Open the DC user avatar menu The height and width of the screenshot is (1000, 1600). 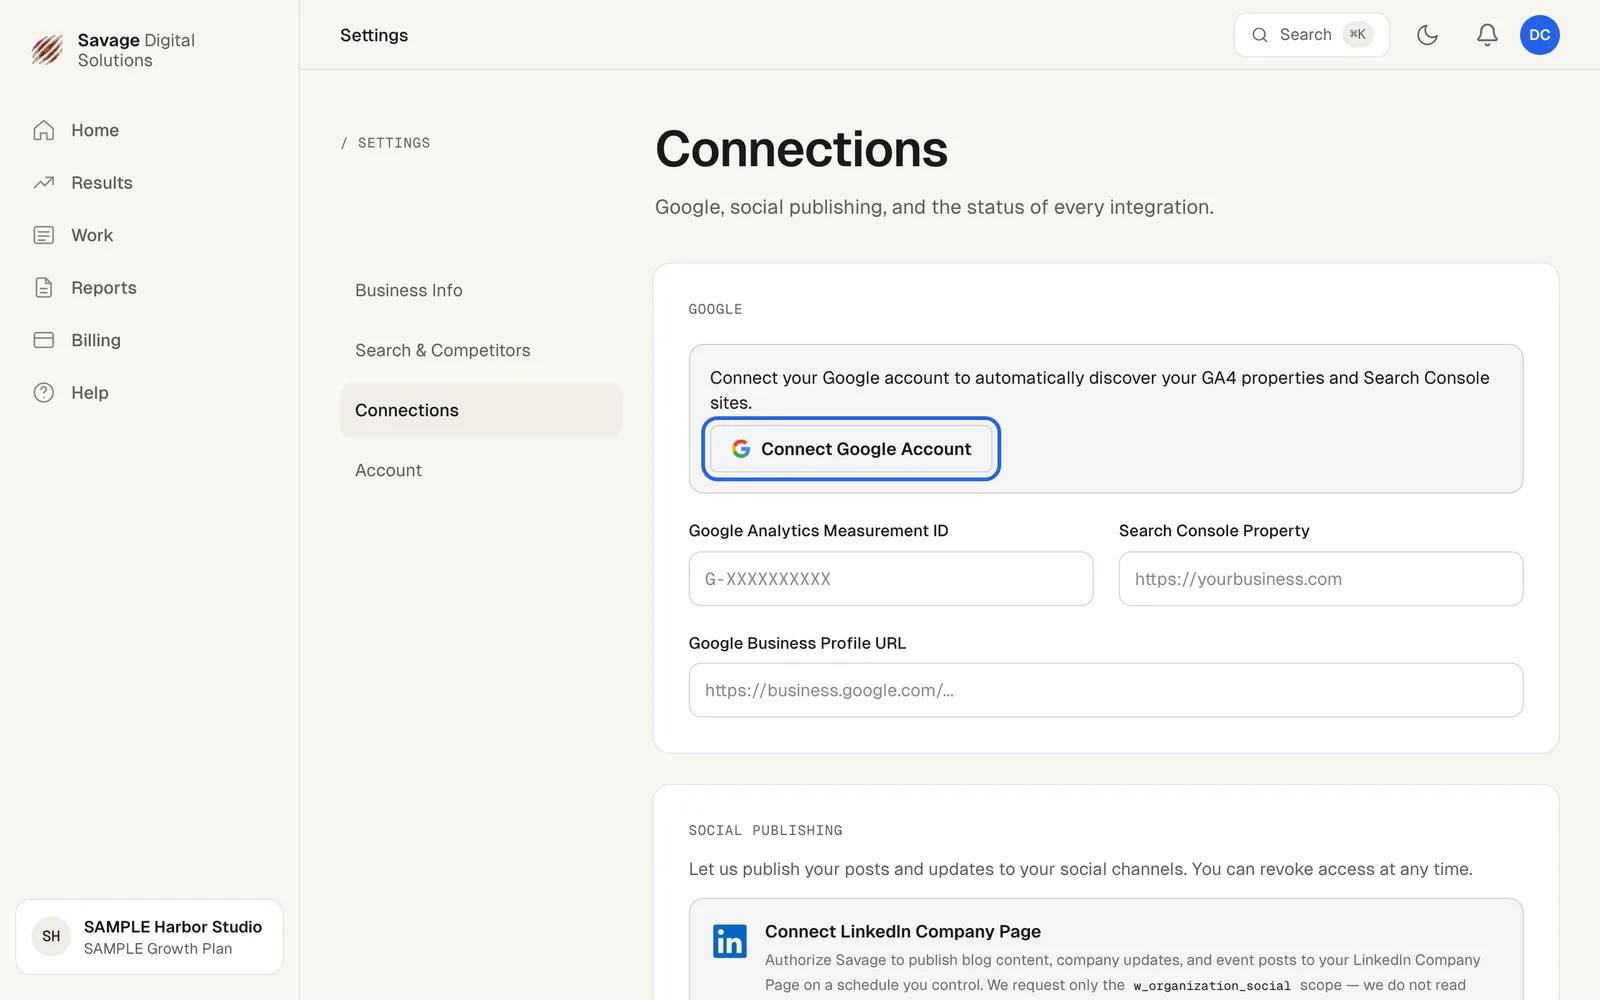(1540, 35)
